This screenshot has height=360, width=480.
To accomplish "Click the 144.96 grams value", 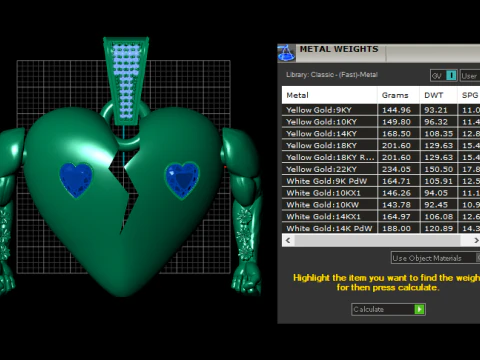I will 396,110.
